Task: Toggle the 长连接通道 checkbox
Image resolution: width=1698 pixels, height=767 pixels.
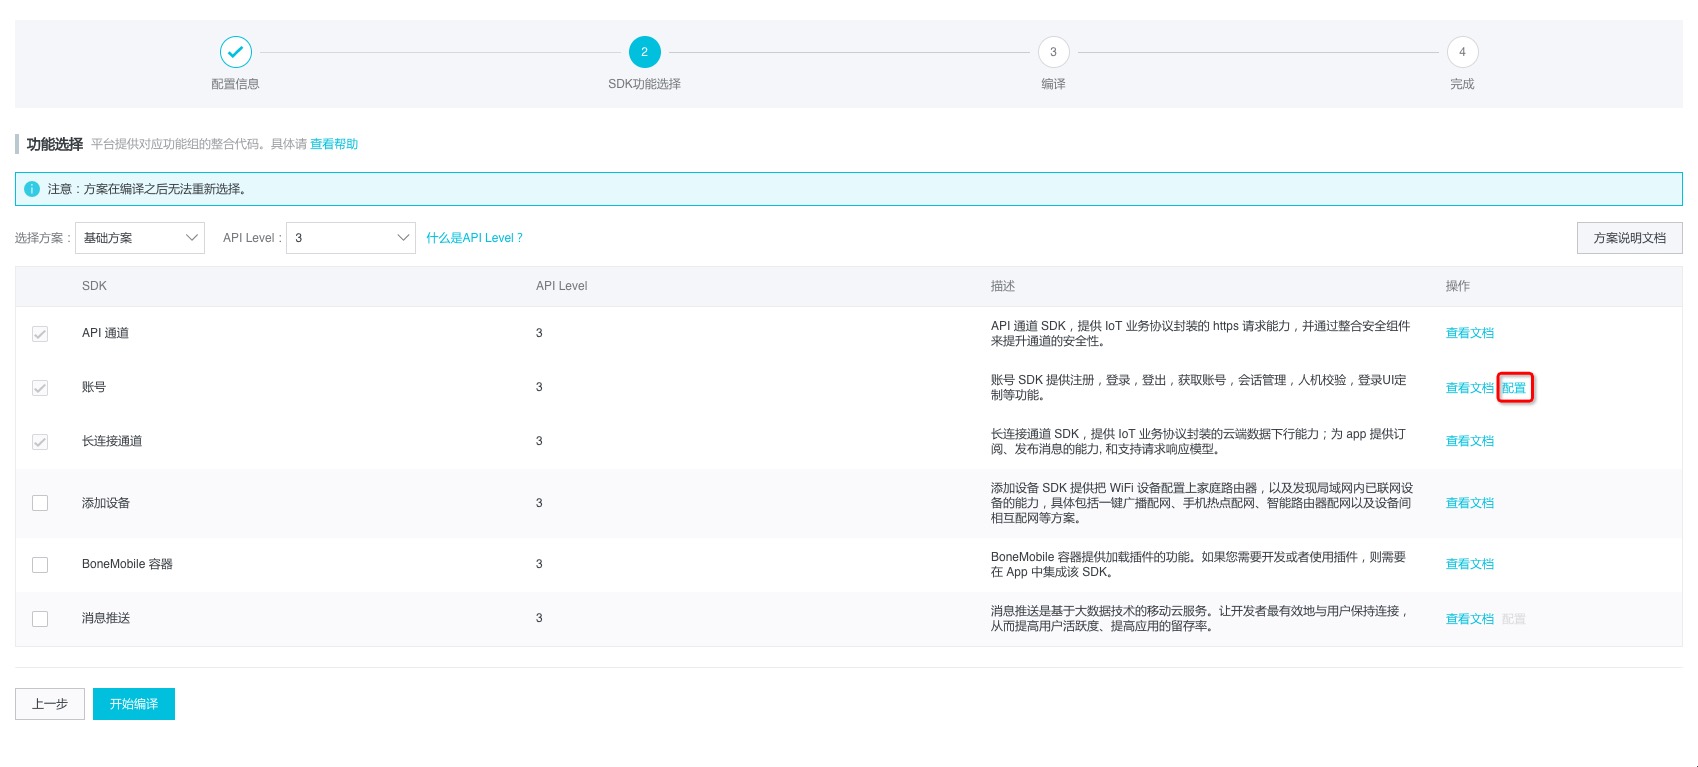Action: coord(40,442)
